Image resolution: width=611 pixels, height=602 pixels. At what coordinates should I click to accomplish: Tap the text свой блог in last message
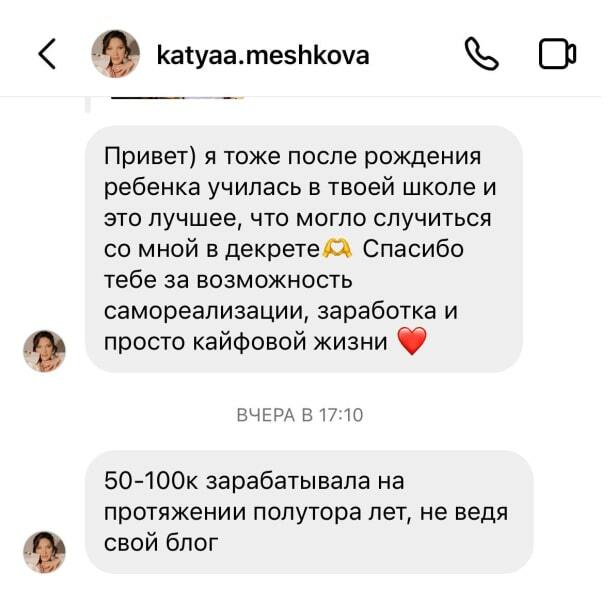click(161, 542)
